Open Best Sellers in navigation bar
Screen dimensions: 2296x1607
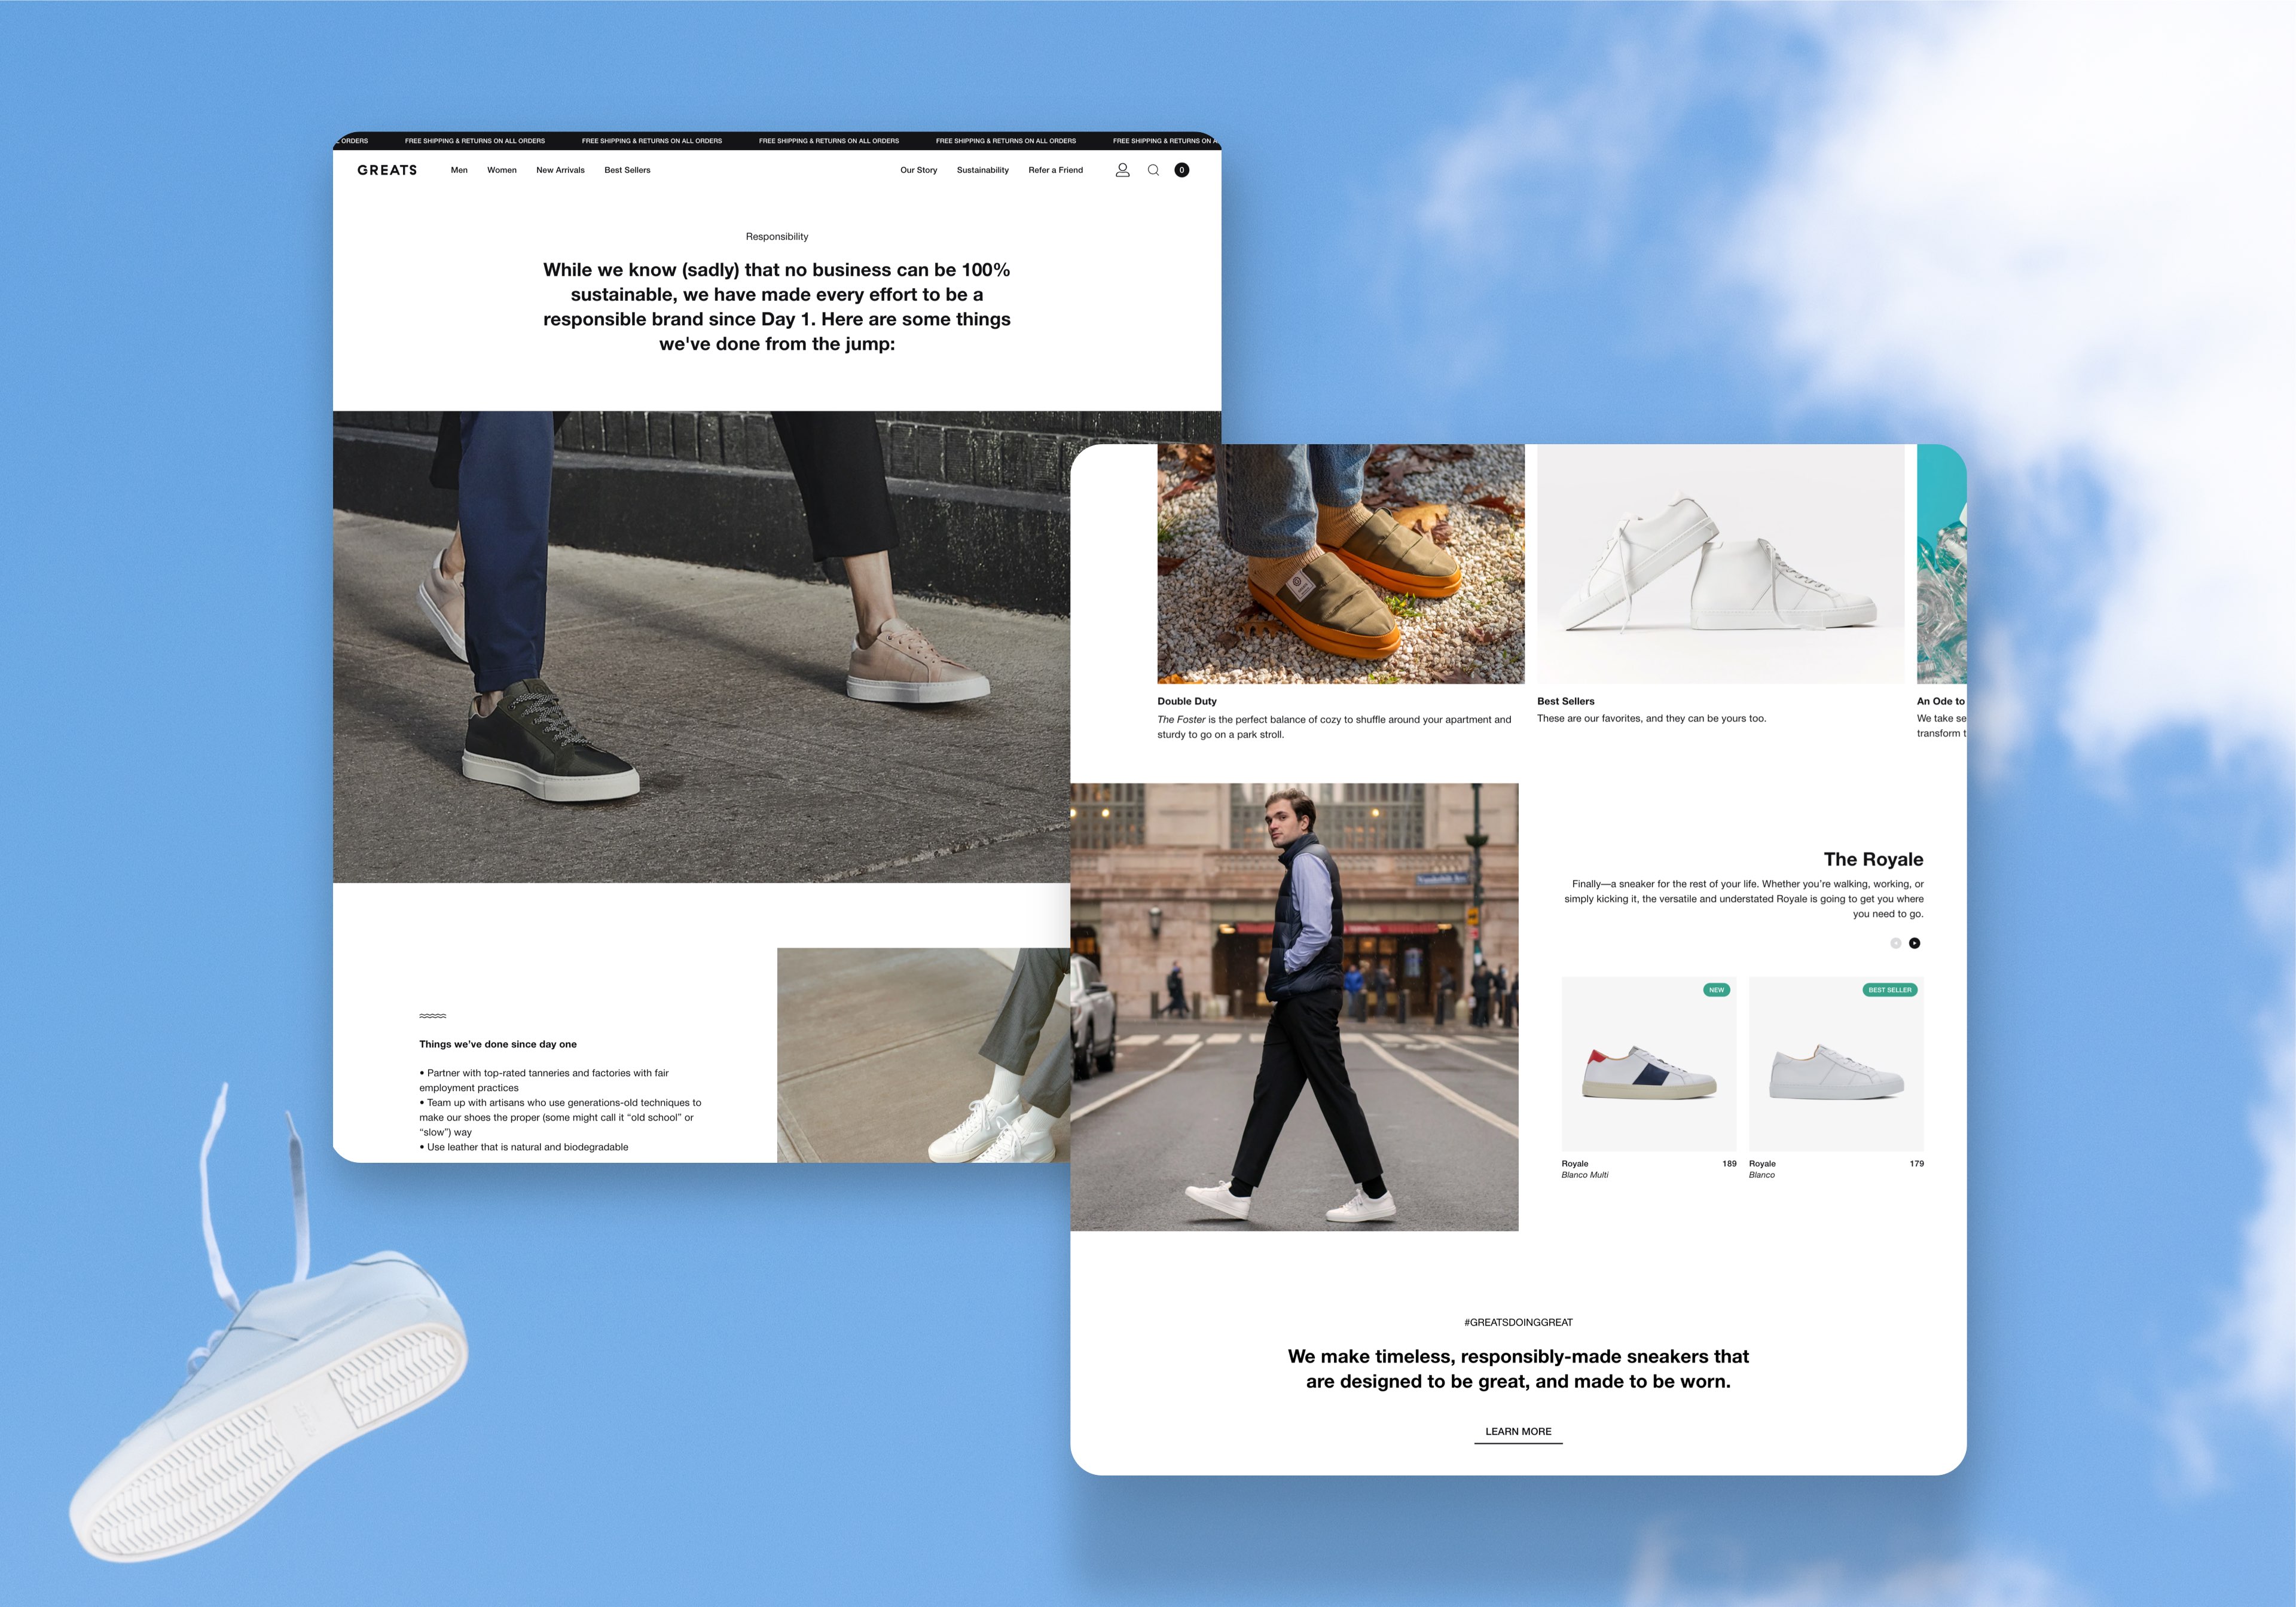click(627, 170)
